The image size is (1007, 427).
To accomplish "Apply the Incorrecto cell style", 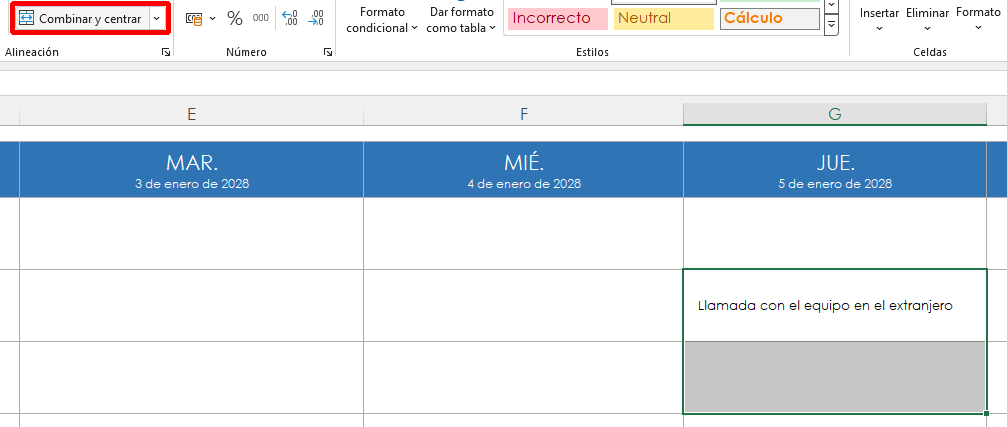I will (x=557, y=19).
